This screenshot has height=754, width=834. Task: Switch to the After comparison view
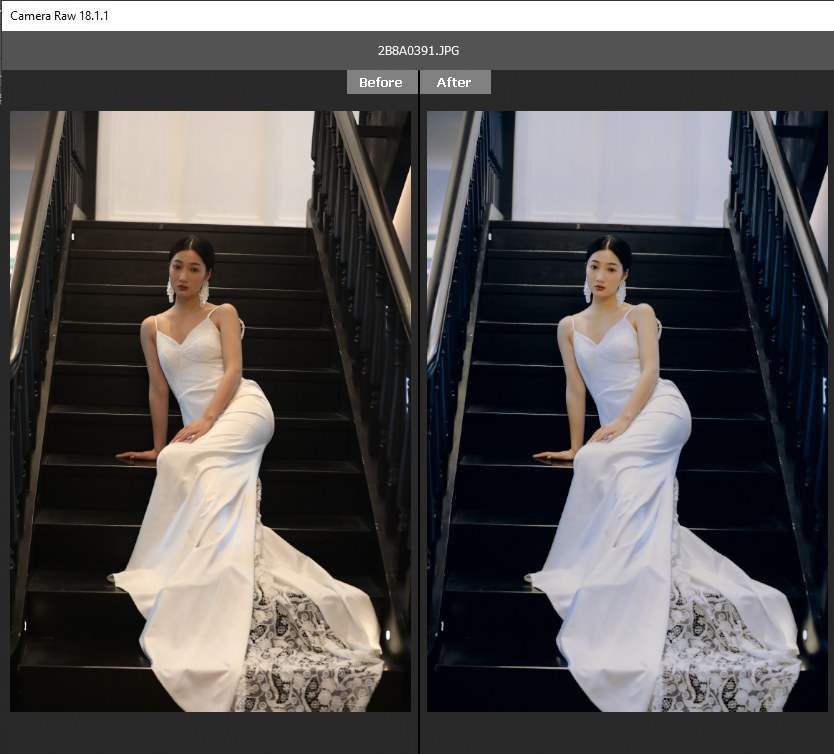click(455, 82)
